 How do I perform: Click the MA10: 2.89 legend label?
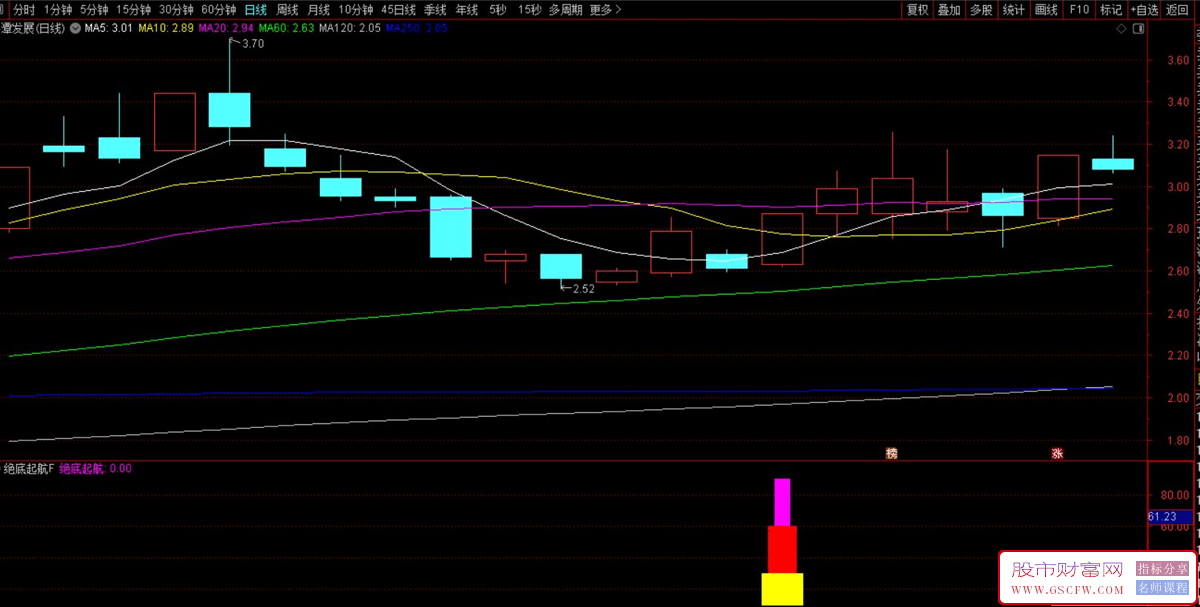point(166,29)
